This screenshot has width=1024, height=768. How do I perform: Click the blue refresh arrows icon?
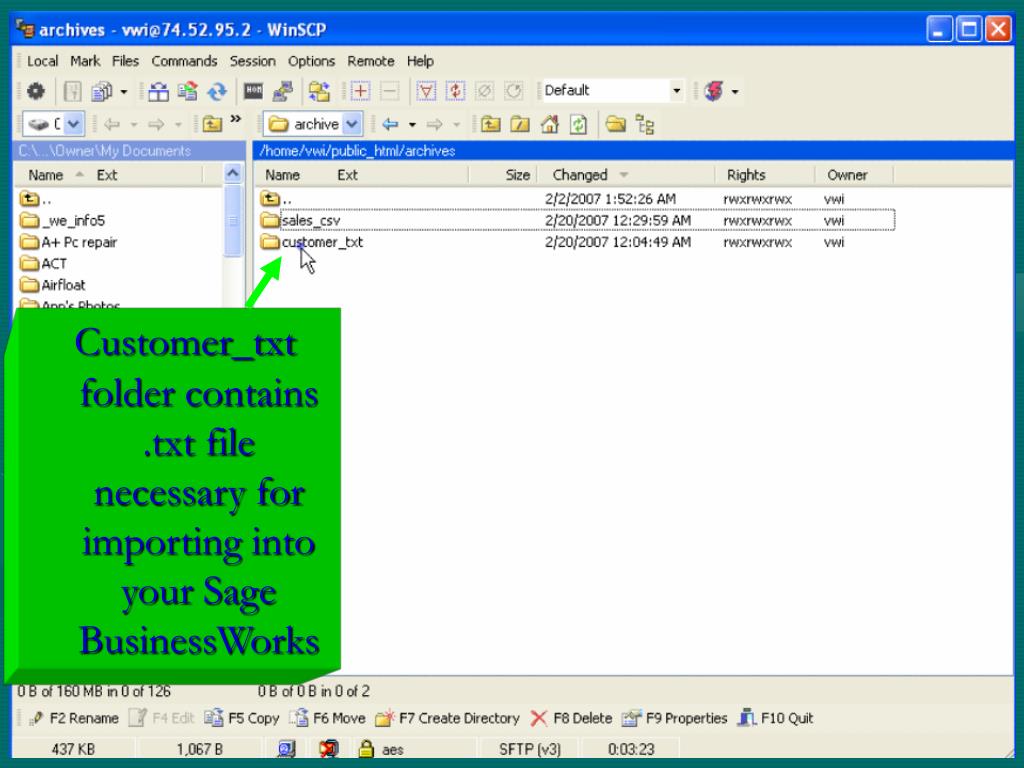pyautogui.click(x=217, y=91)
